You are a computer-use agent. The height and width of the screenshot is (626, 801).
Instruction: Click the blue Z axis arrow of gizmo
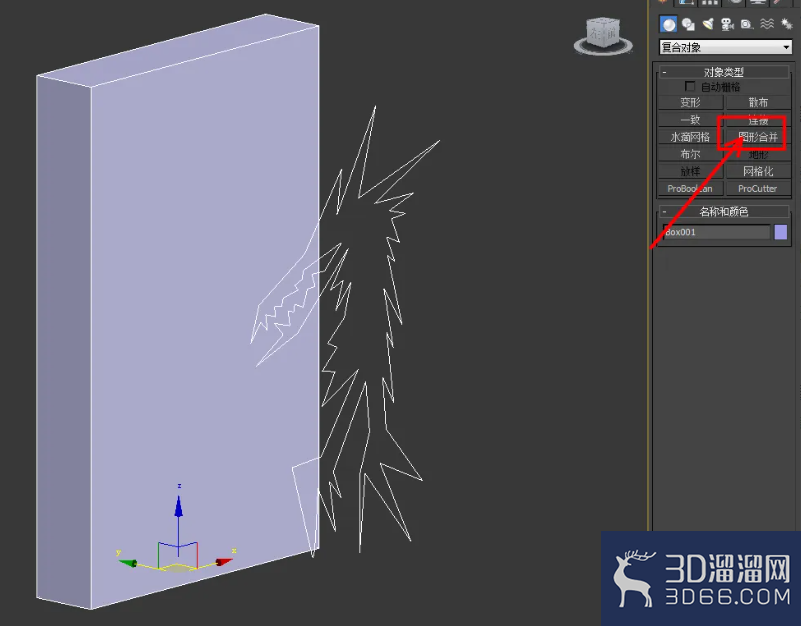178,507
